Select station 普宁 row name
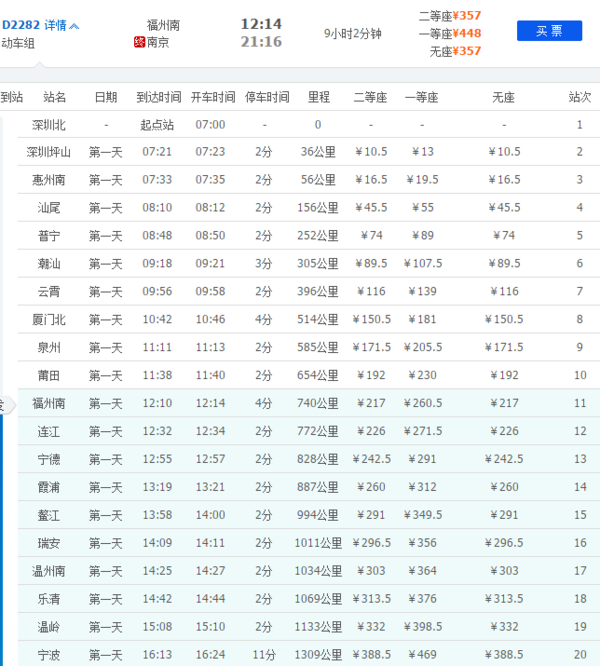Viewport: 600px width, 666px height. pos(48,236)
